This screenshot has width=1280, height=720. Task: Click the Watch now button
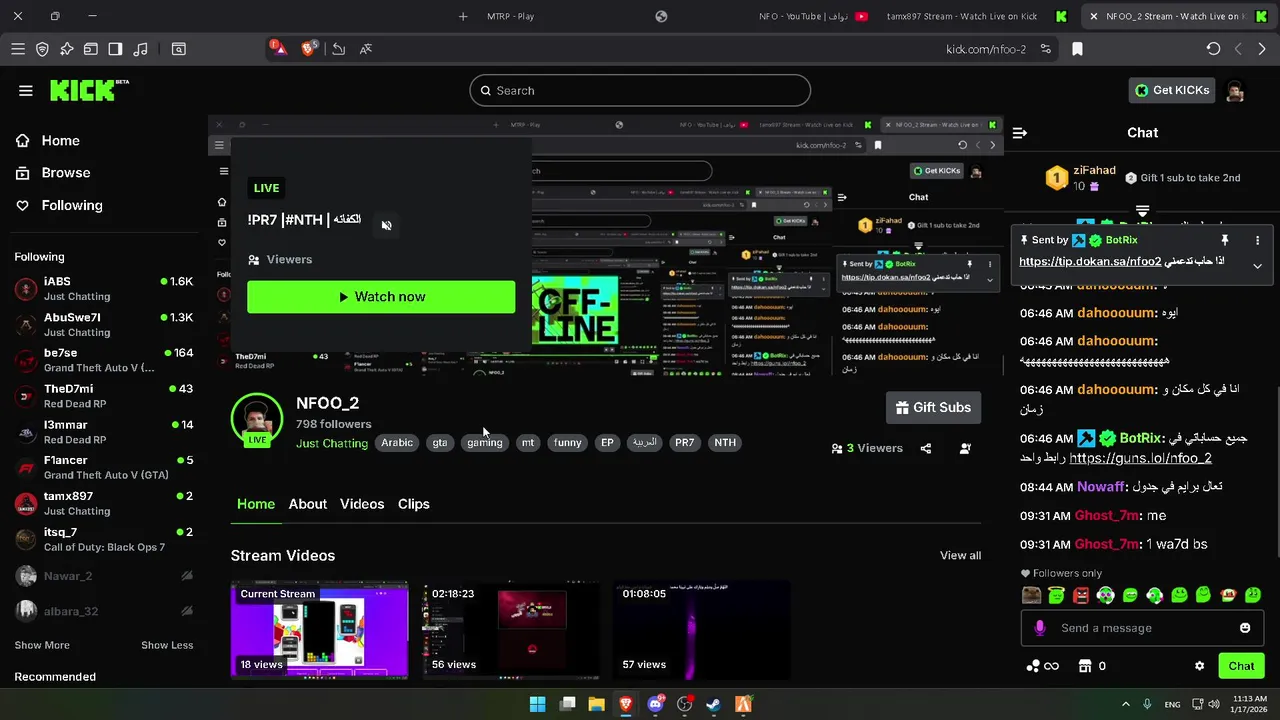point(381,297)
